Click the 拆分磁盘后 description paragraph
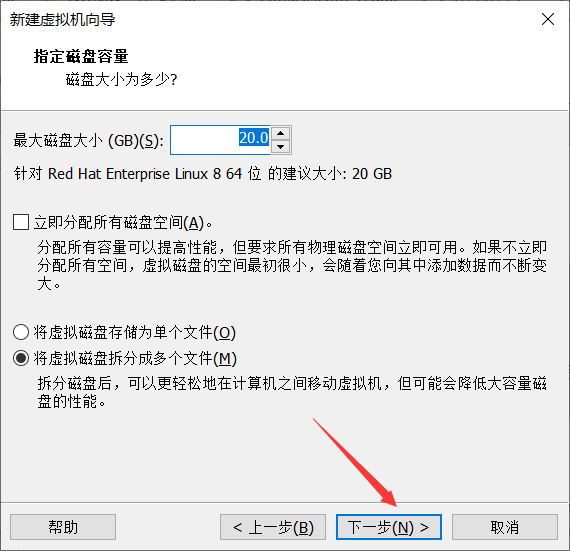This screenshot has height=551, width=570. 292,393
